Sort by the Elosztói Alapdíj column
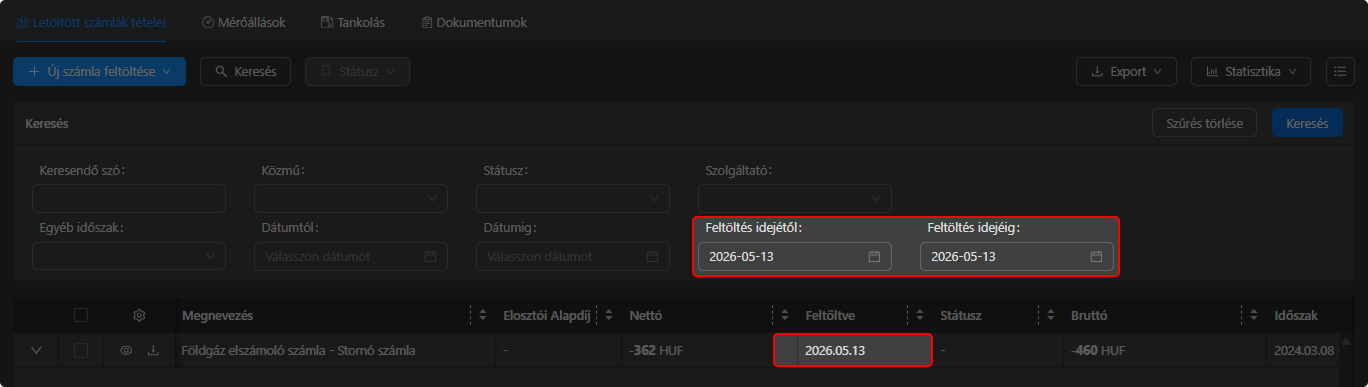 click(608, 315)
